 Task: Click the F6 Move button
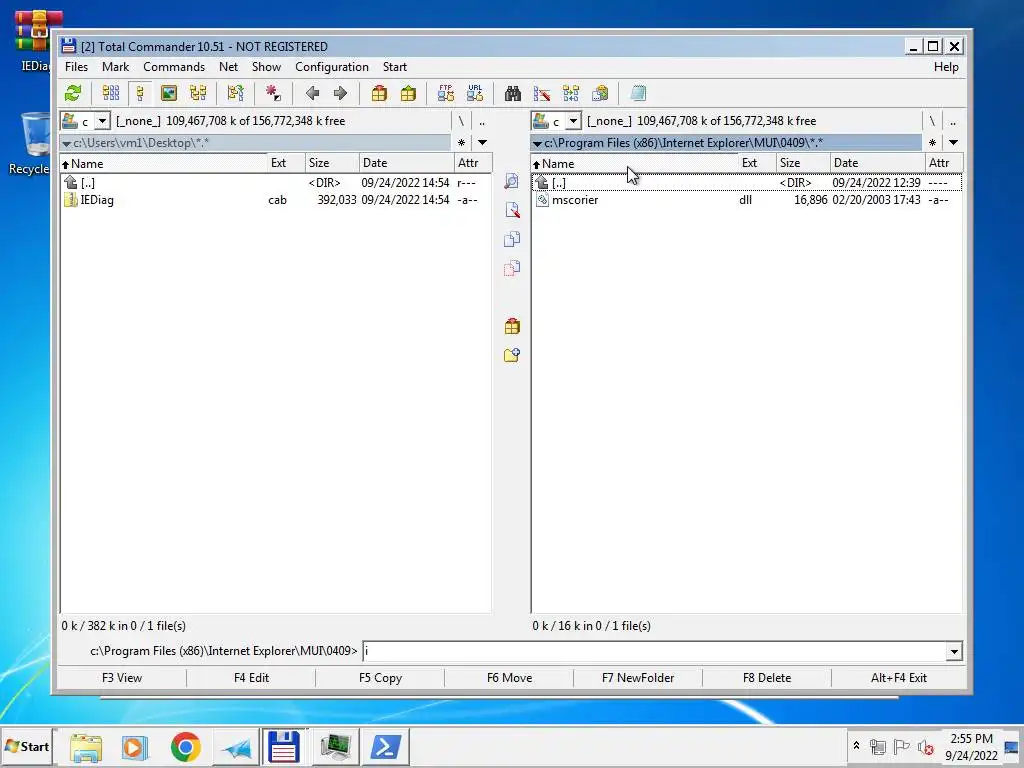click(509, 678)
